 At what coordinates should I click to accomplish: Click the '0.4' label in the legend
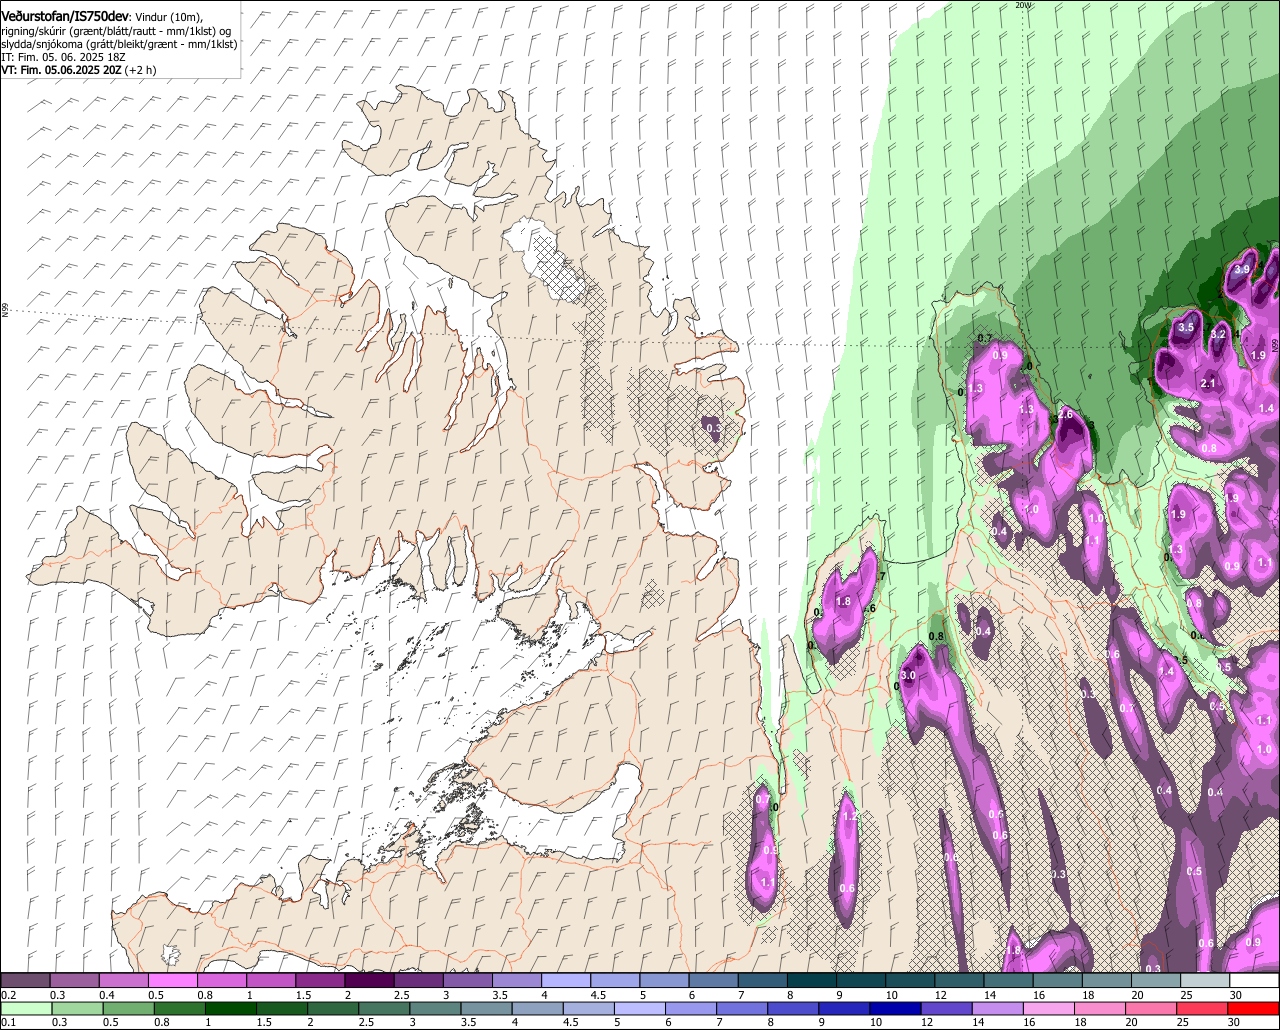[107, 995]
